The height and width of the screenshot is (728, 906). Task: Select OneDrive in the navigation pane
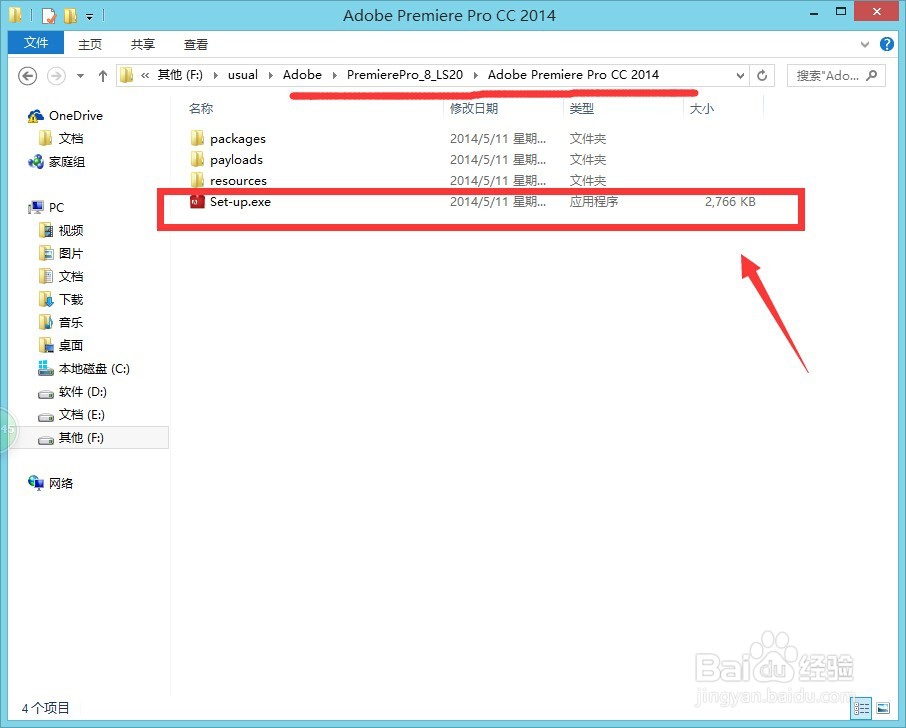pyautogui.click(x=73, y=115)
